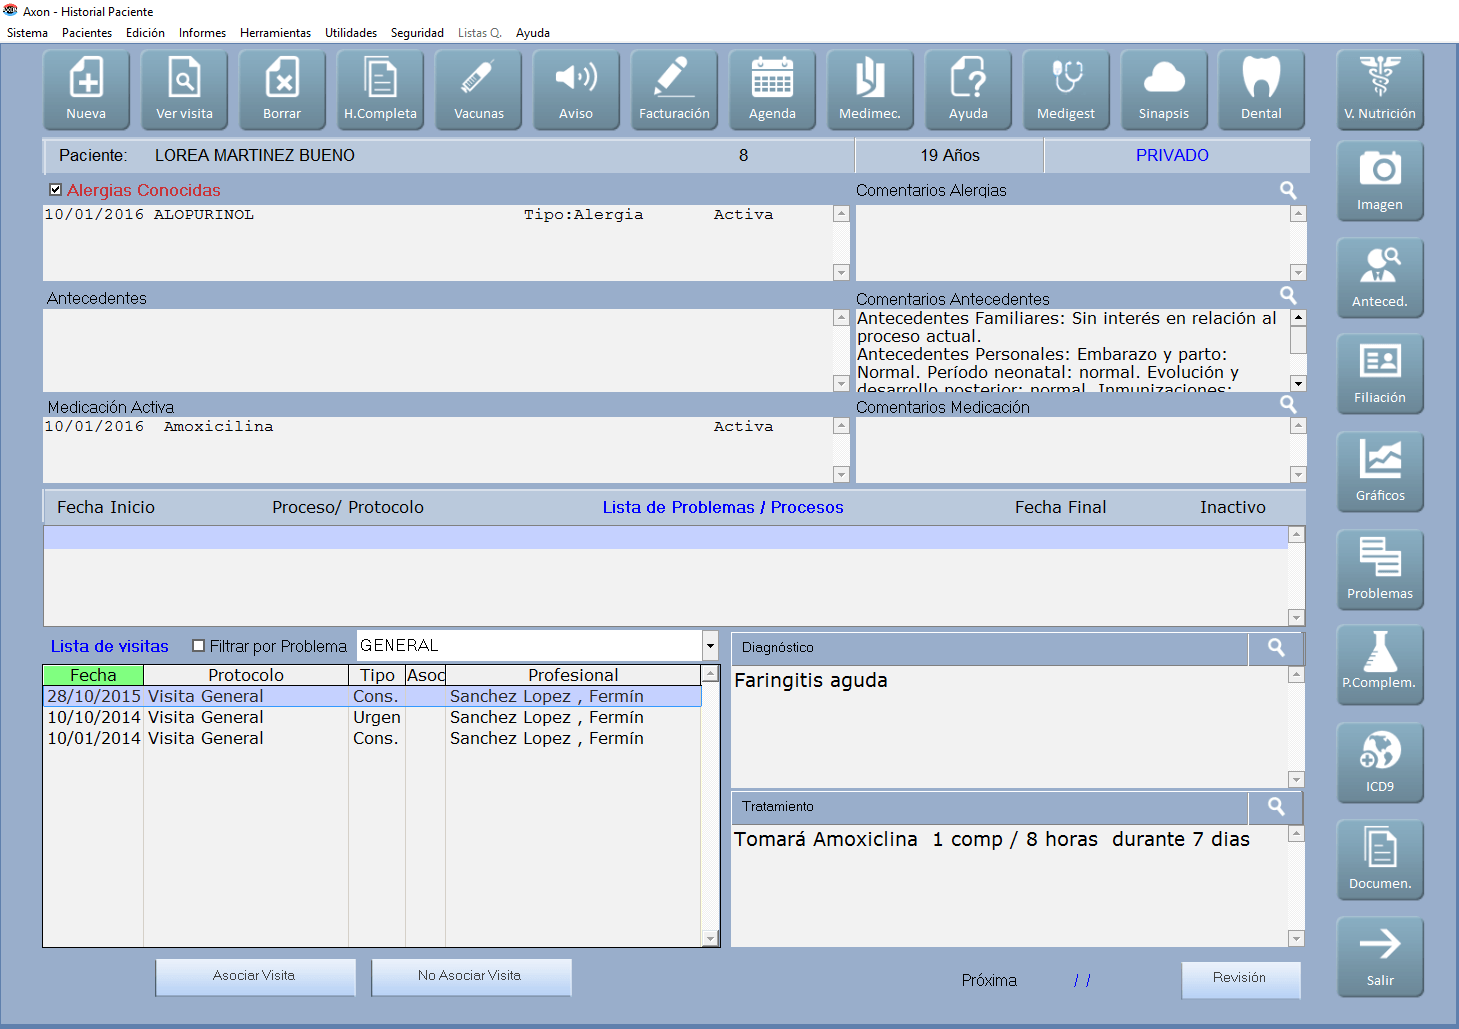
Task: Click the Revisión button
Action: click(x=1240, y=979)
